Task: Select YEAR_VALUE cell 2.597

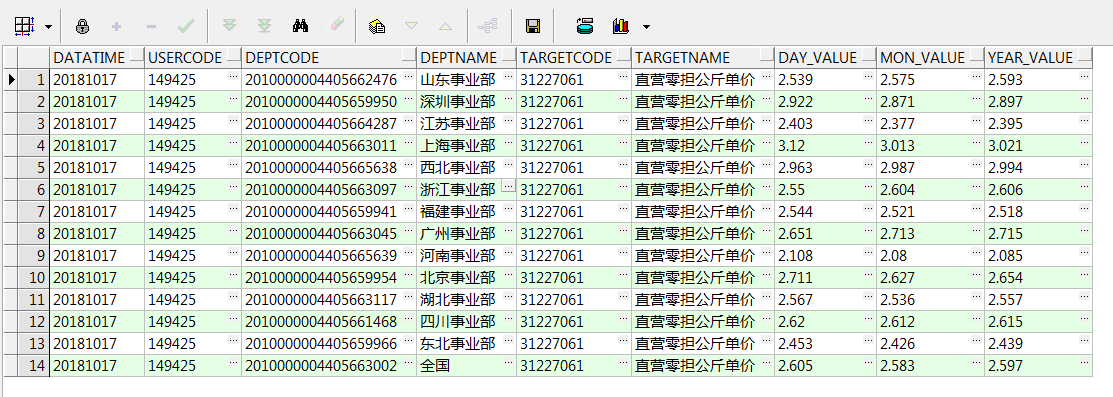Action: (x=1038, y=366)
